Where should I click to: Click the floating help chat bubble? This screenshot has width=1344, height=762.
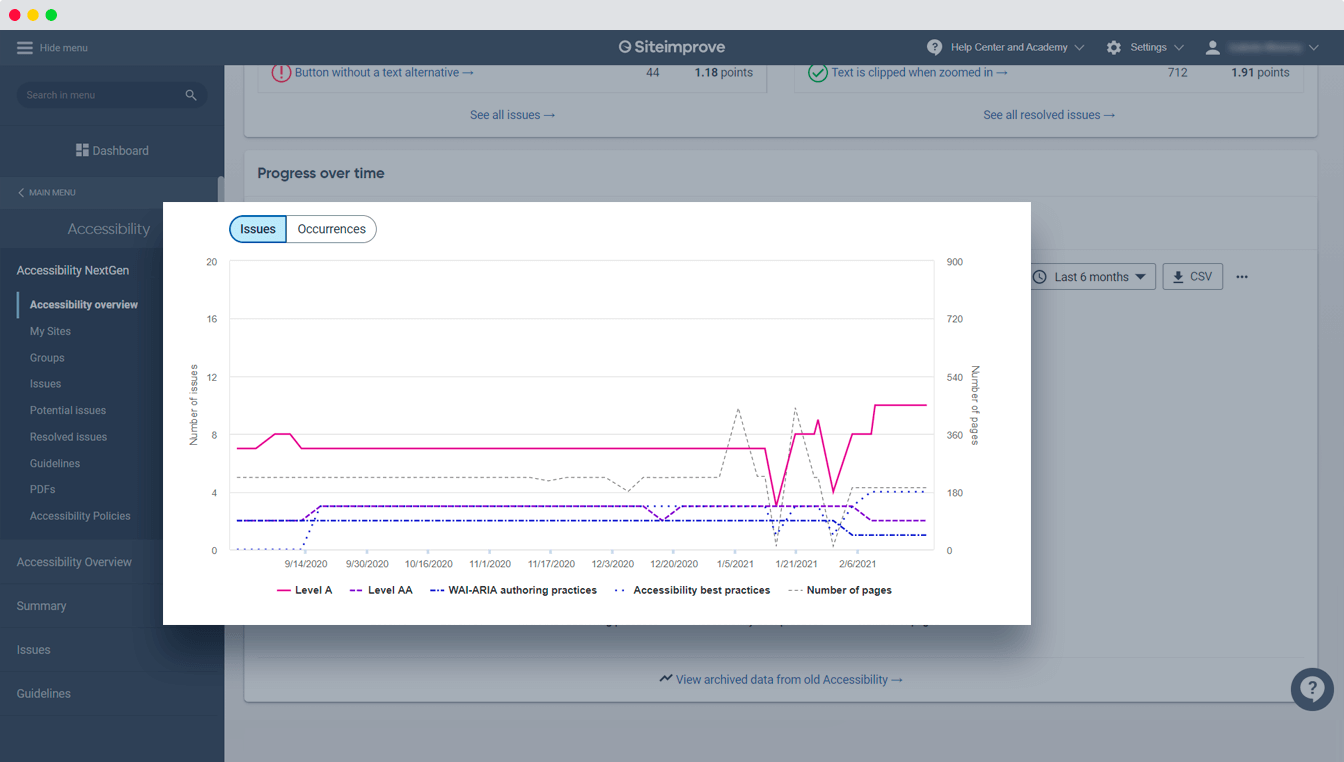pyautogui.click(x=1312, y=689)
